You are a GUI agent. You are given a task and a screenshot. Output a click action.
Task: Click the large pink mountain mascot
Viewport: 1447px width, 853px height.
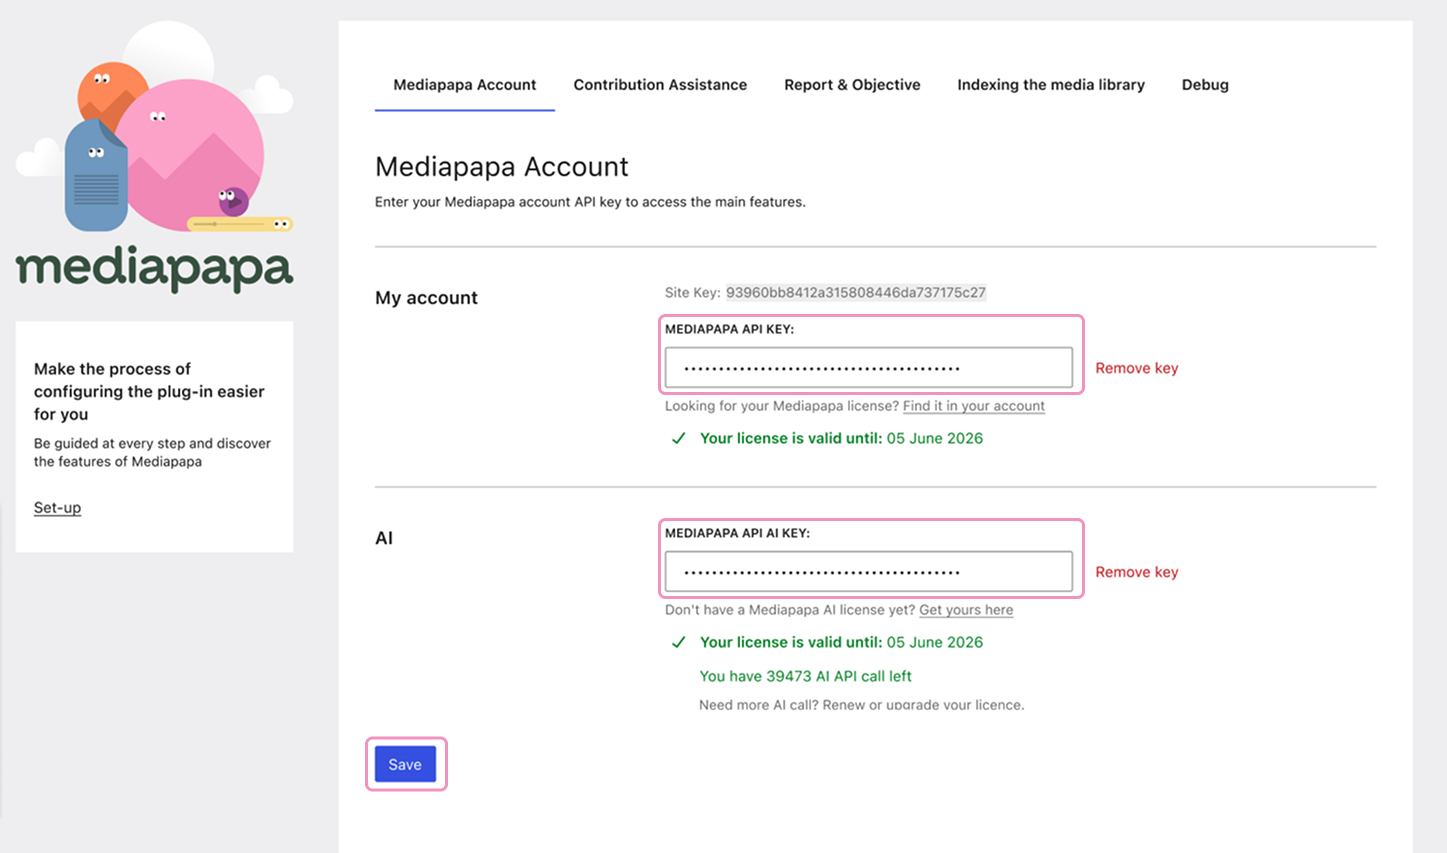pyautogui.click(x=195, y=150)
